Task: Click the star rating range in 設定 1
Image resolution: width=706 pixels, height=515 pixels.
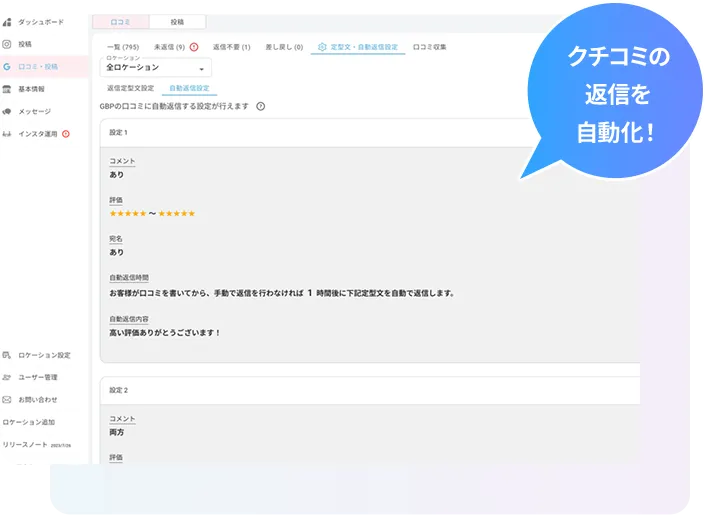Action: click(x=152, y=213)
